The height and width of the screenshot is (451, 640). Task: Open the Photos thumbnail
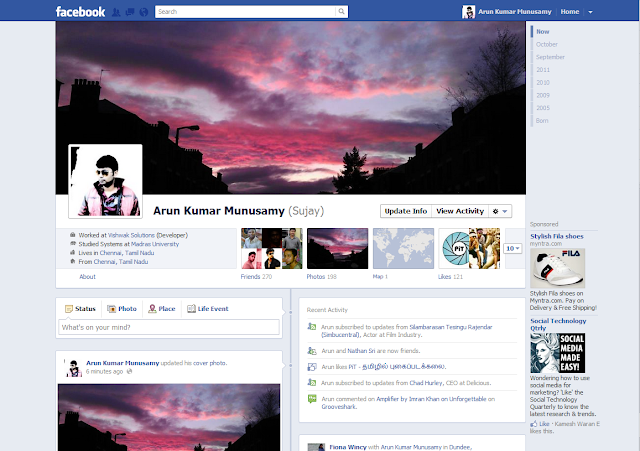coord(337,248)
